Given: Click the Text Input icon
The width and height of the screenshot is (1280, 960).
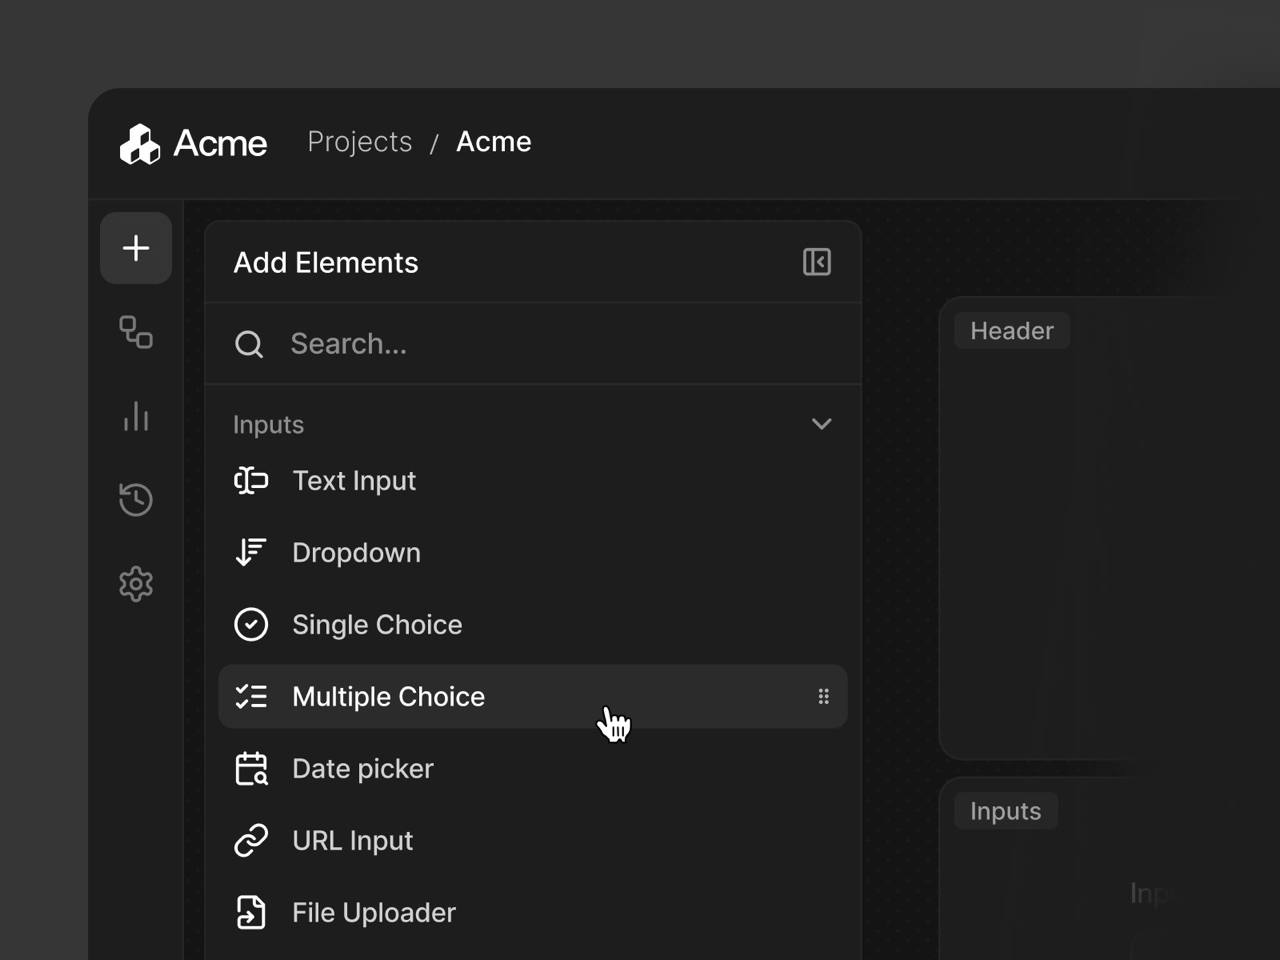Looking at the screenshot, I should 251,481.
